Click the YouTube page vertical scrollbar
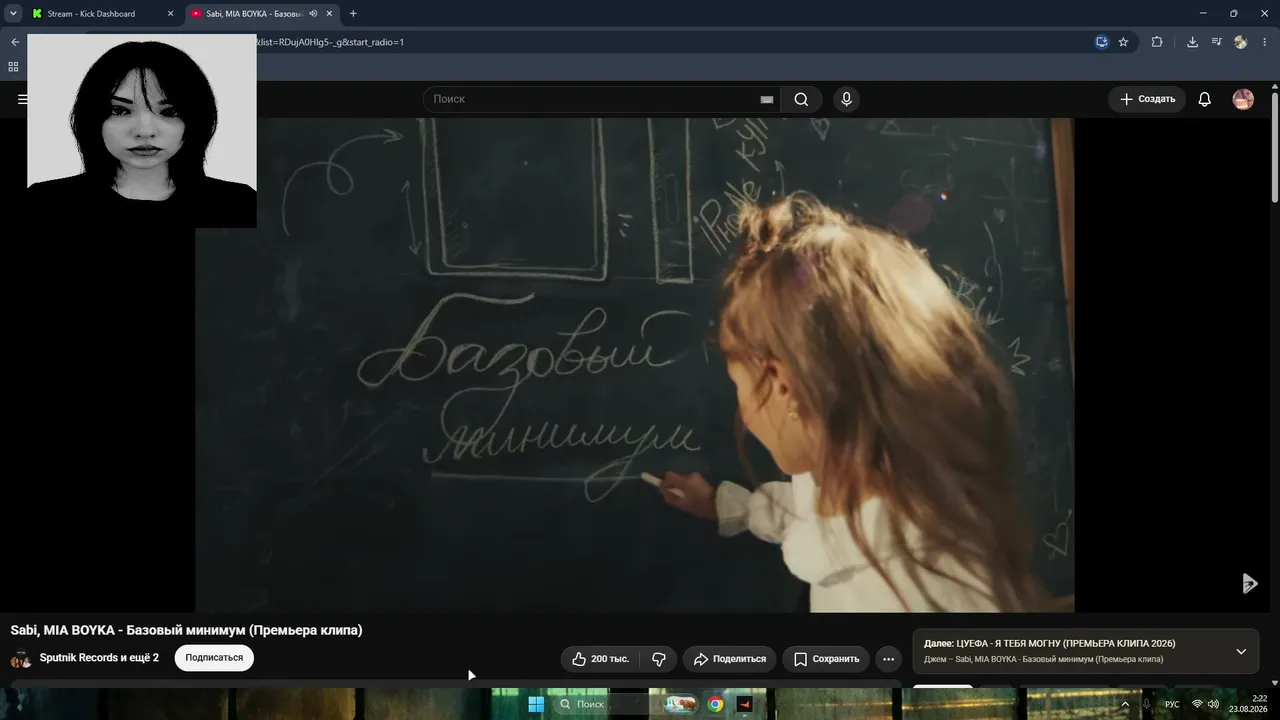Viewport: 1280px width, 720px height. [x=1275, y=150]
